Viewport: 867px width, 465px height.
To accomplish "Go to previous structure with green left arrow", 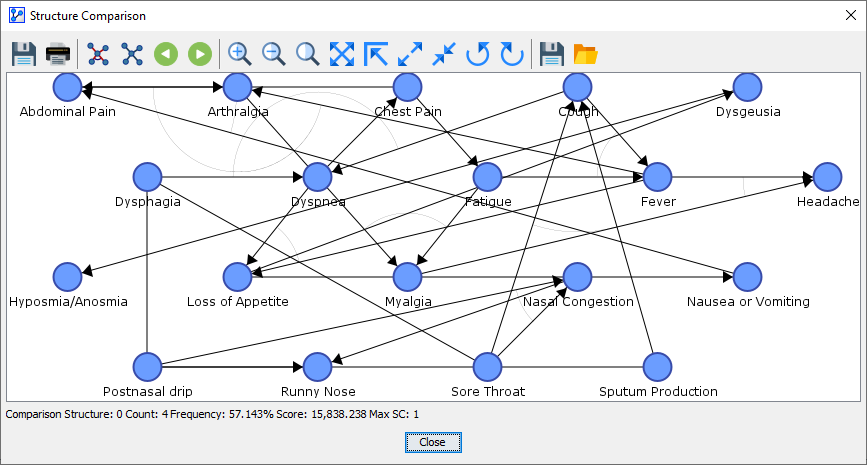I will [x=166, y=54].
